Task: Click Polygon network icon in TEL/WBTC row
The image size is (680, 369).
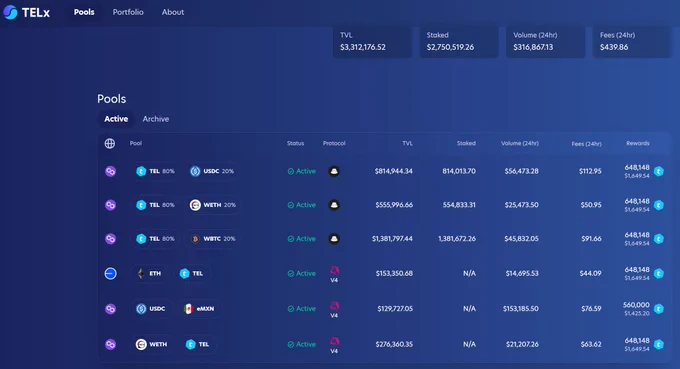Action: (x=110, y=239)
